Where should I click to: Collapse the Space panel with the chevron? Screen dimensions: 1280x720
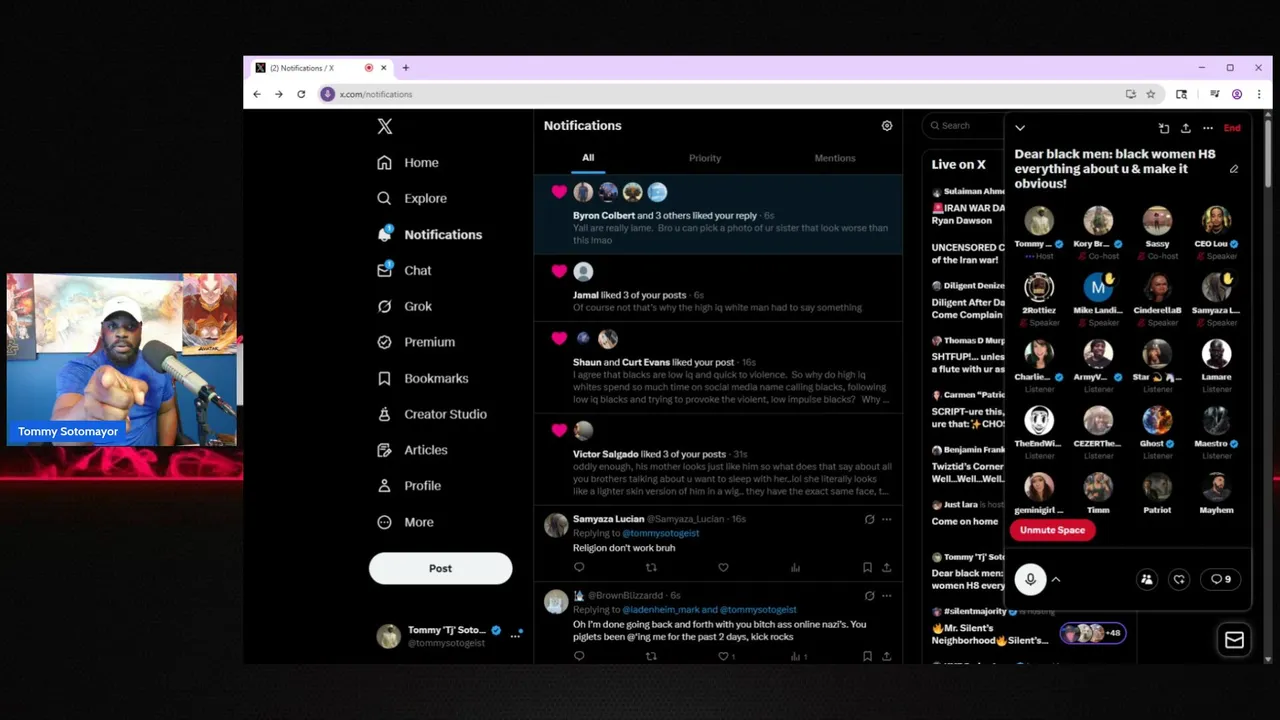(x=1020, y=128)
